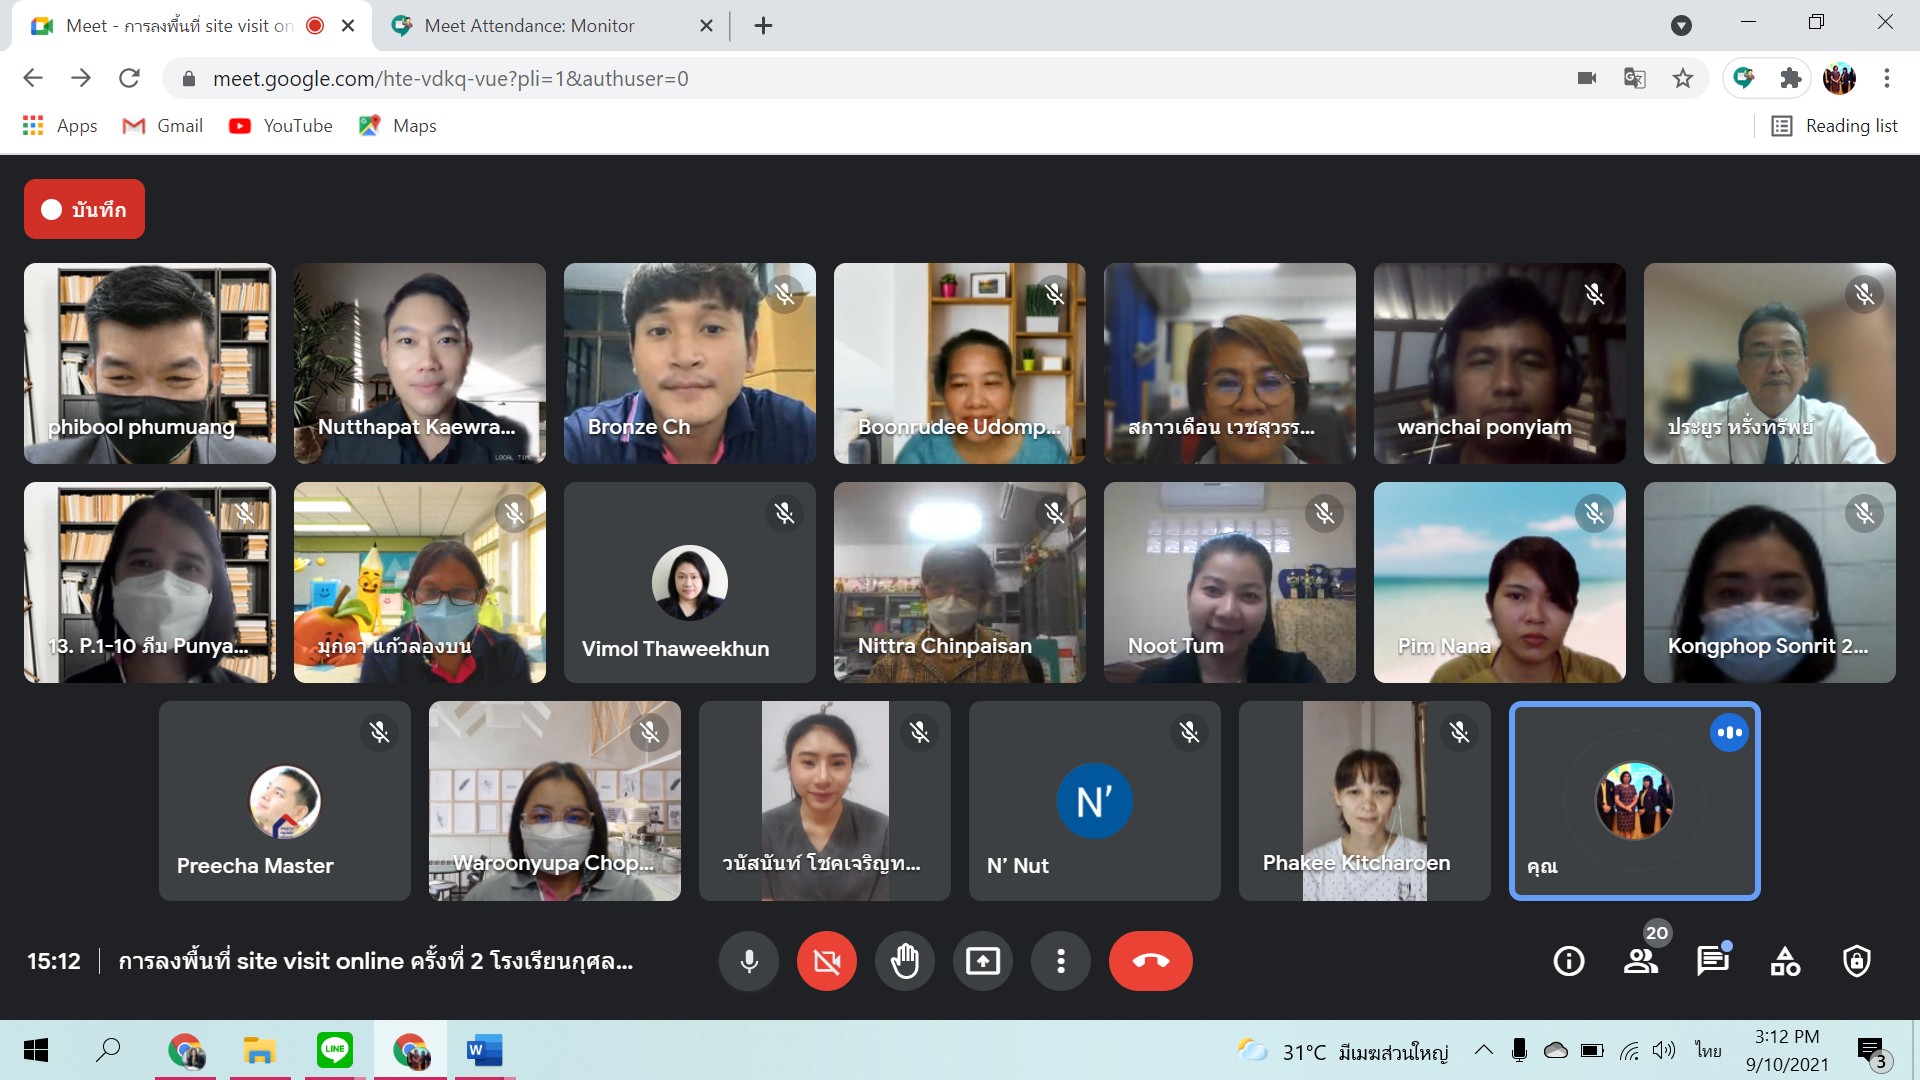Viewport: 1920px width, 1080px height.
Task: Open the LINE app in the taskbar
Action: (x=334, y=1050)
